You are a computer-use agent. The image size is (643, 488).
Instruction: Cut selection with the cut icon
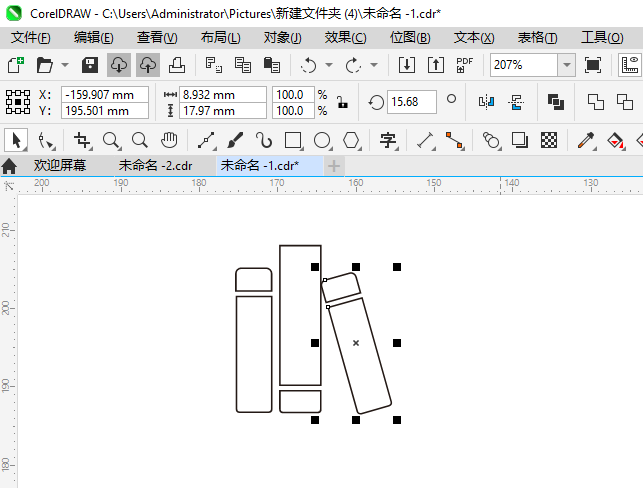click(x=214, y=65)
